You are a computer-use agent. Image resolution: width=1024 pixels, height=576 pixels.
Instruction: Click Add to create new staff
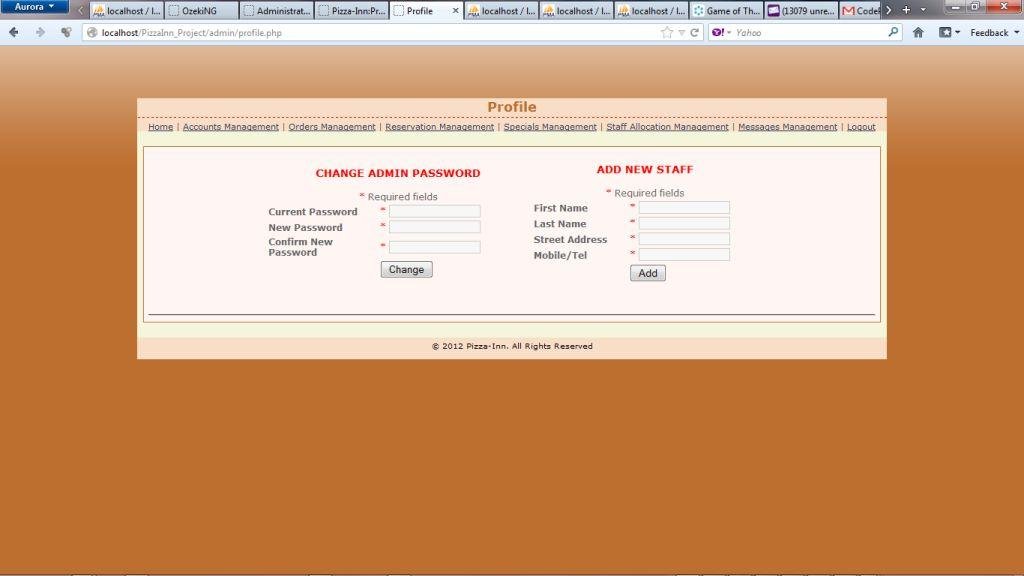(x=647, y=272)
